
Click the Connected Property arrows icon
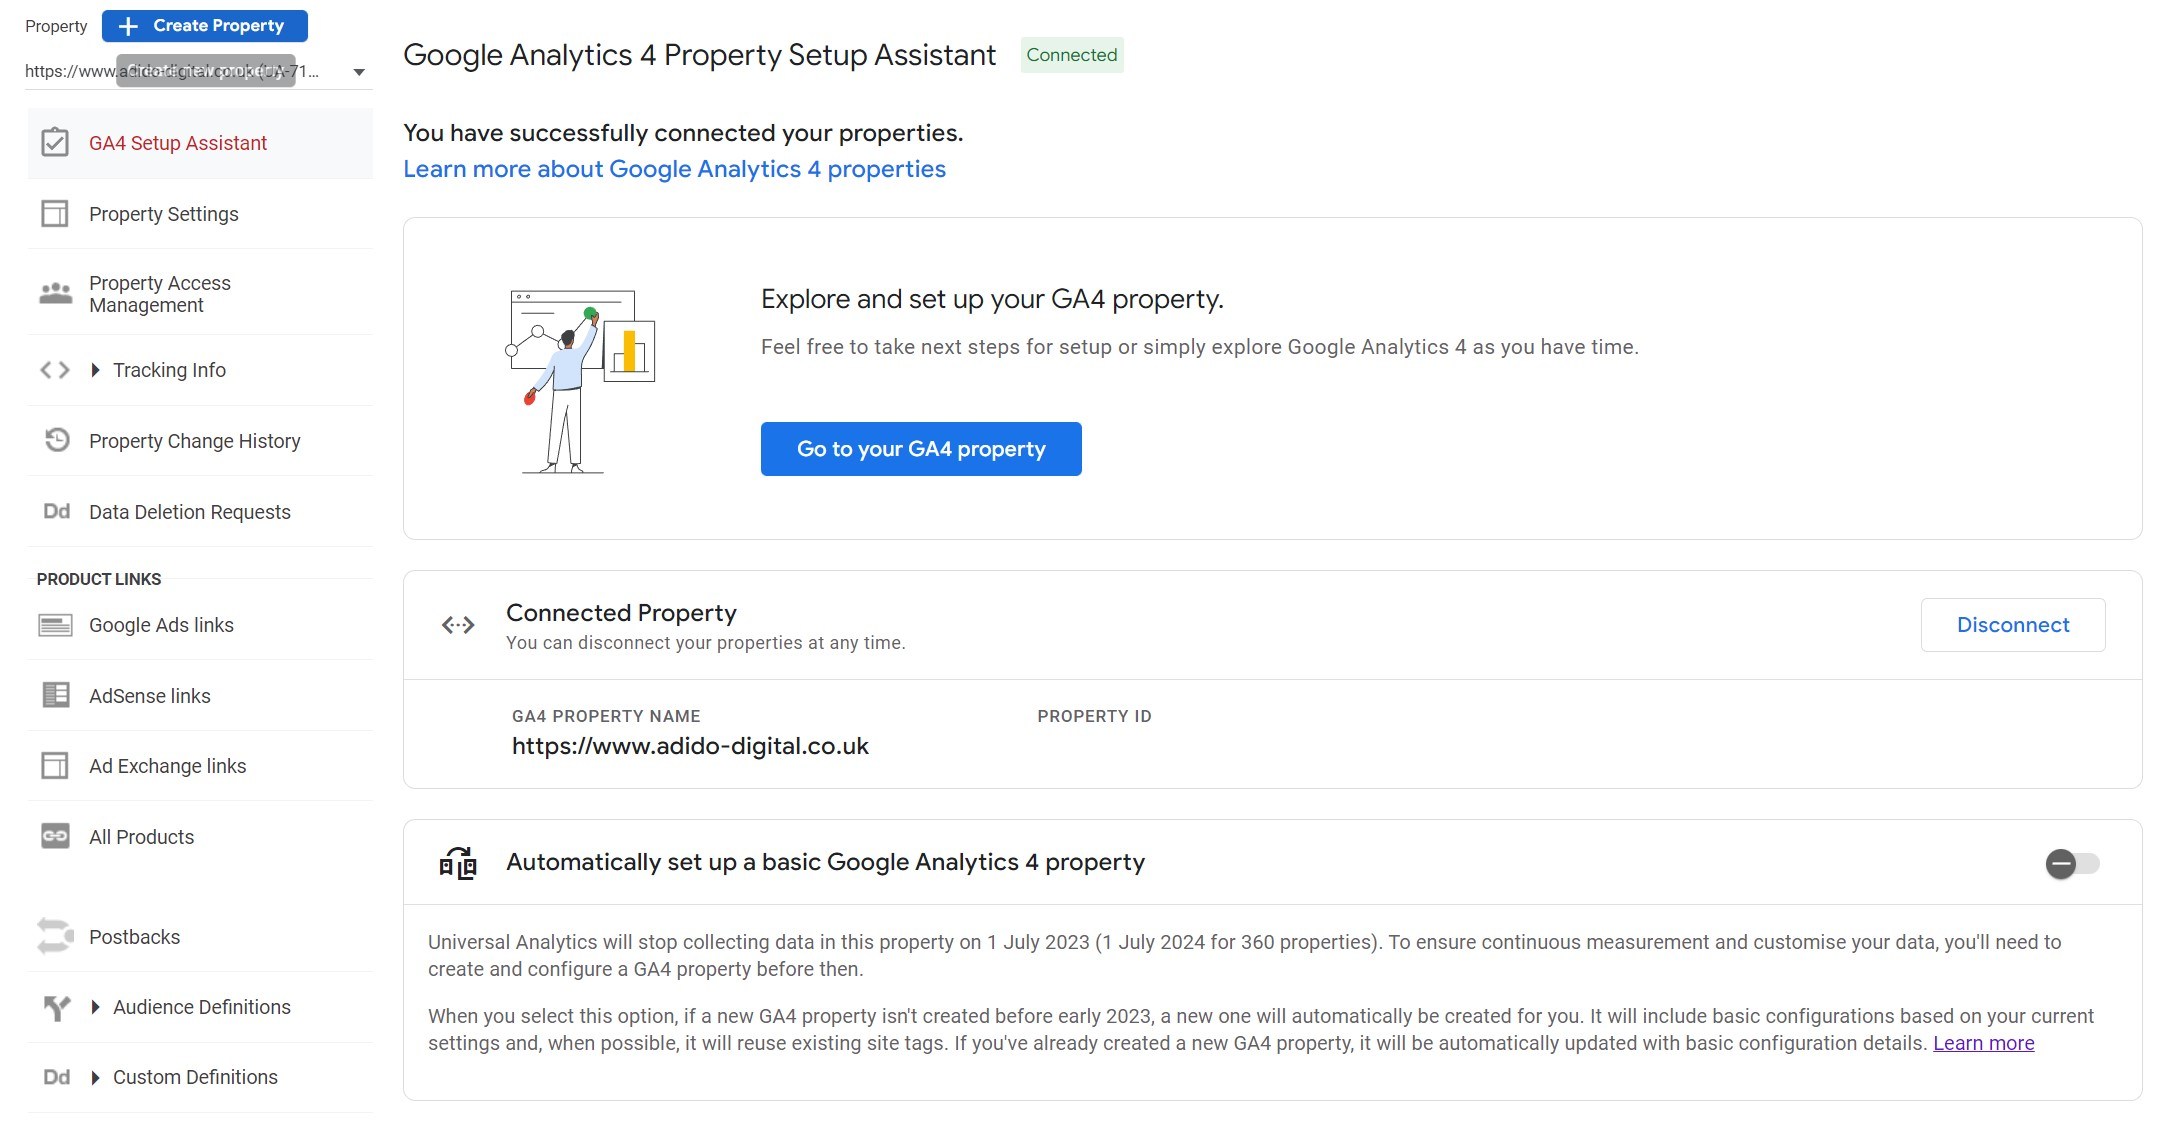pos(458,625)
